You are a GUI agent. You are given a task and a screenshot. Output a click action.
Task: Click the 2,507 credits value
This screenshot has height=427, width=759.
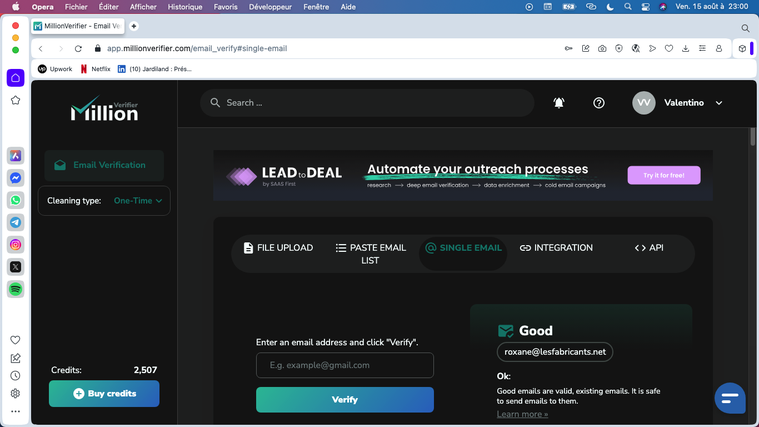145,370
